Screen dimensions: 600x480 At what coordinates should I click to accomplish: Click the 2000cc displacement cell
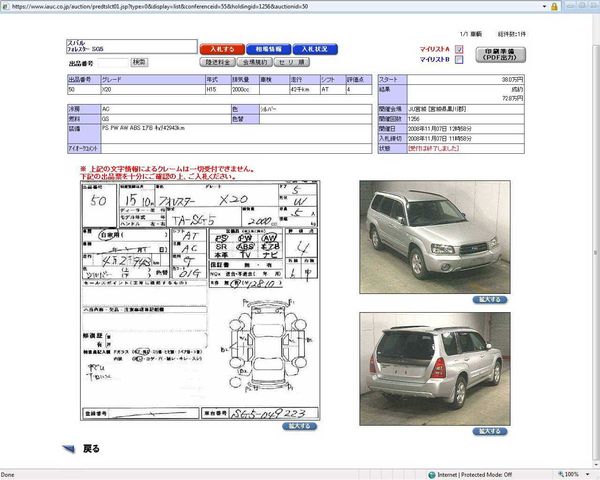click(x=245, y=89)
